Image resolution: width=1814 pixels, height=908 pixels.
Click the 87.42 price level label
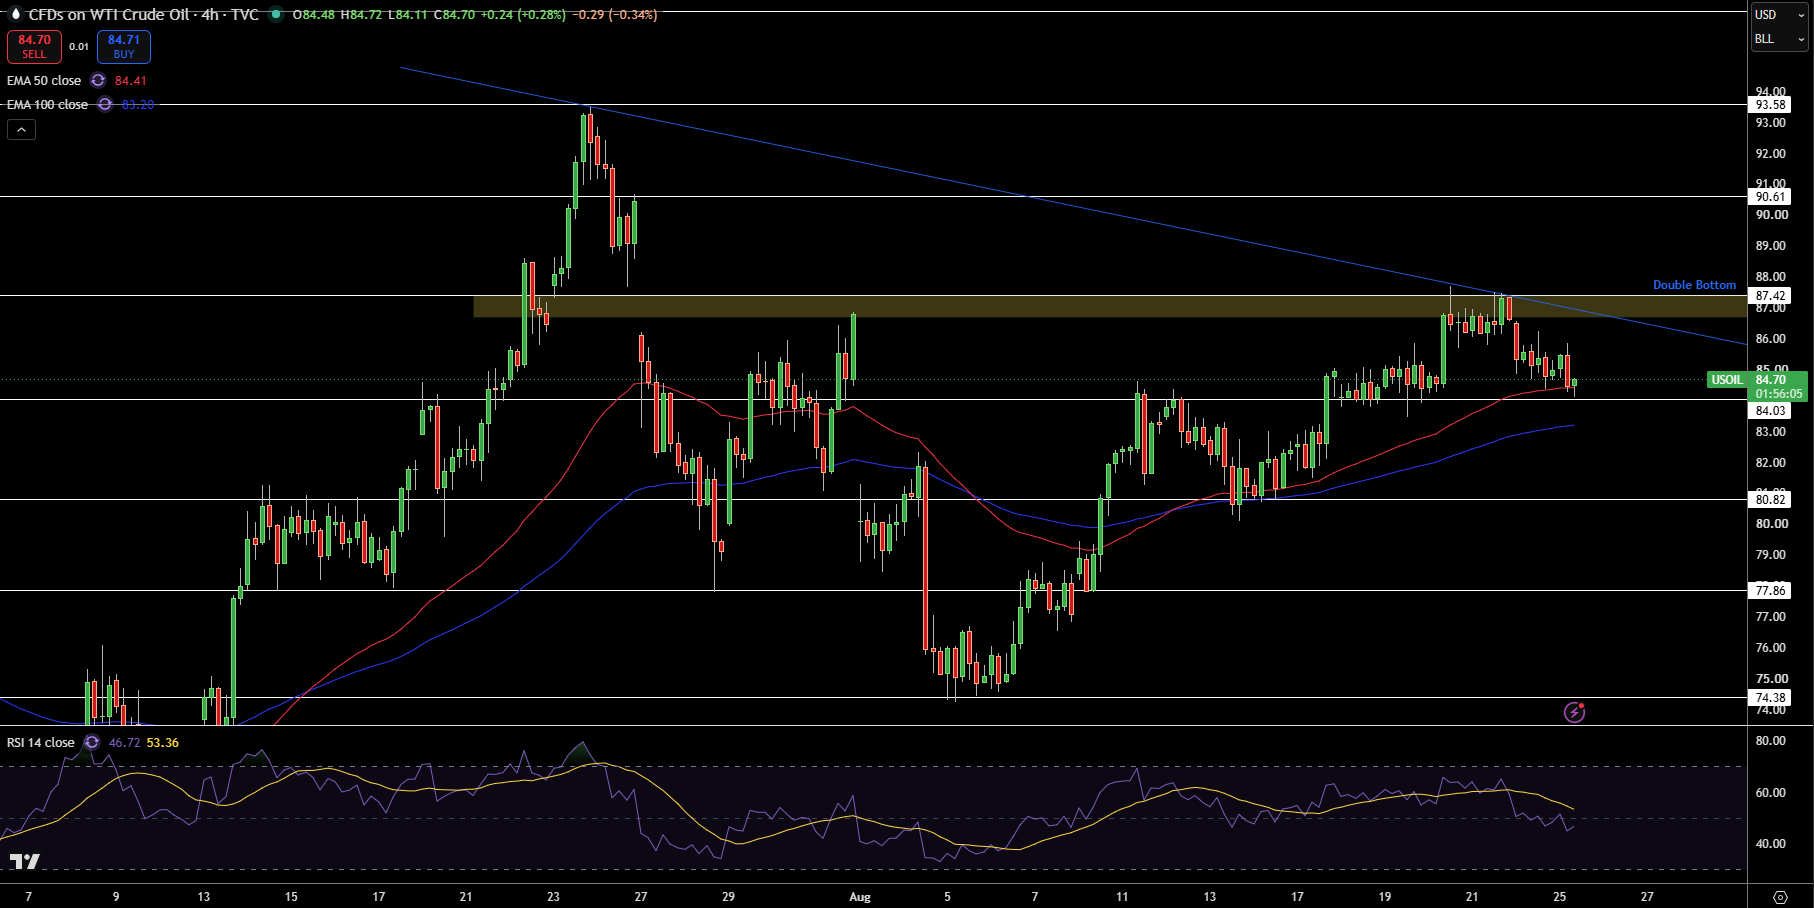tap(1771, 296)
